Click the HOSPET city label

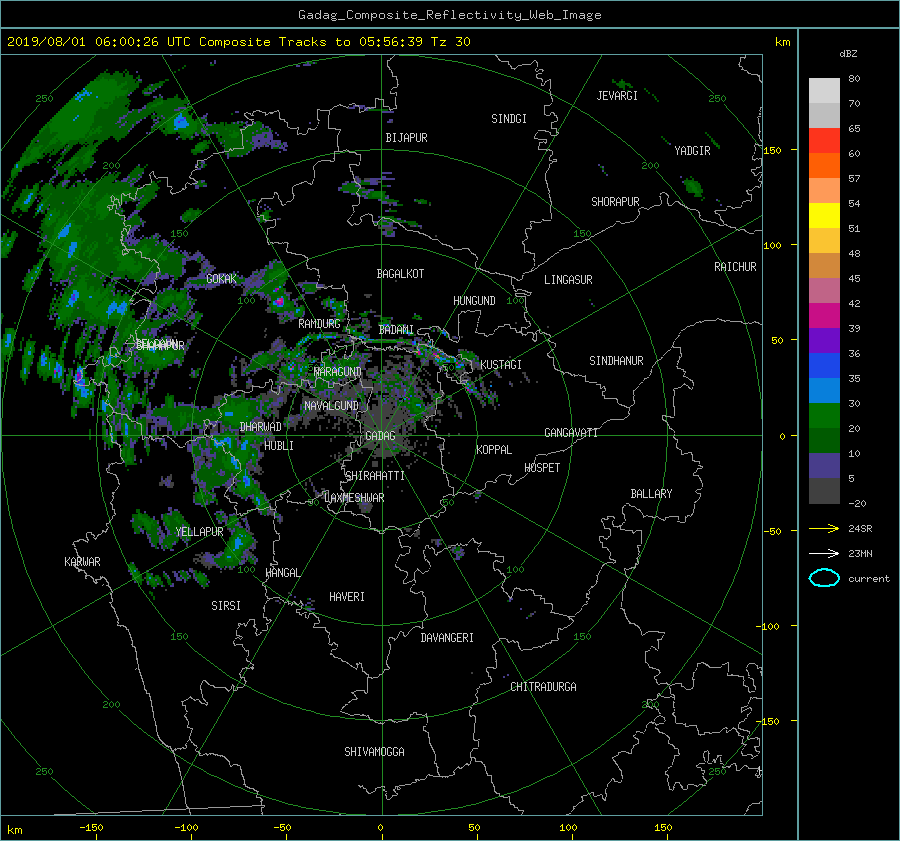coord(542,468)
